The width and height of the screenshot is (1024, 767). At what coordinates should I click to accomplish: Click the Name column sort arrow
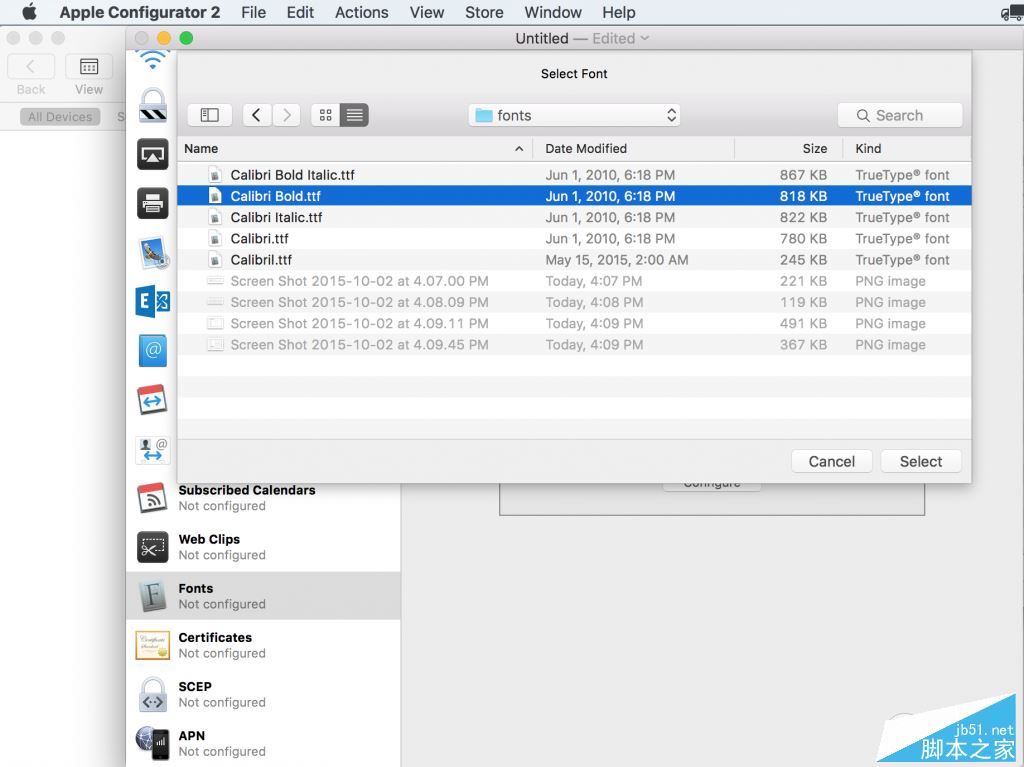click(x=519, y=149)
